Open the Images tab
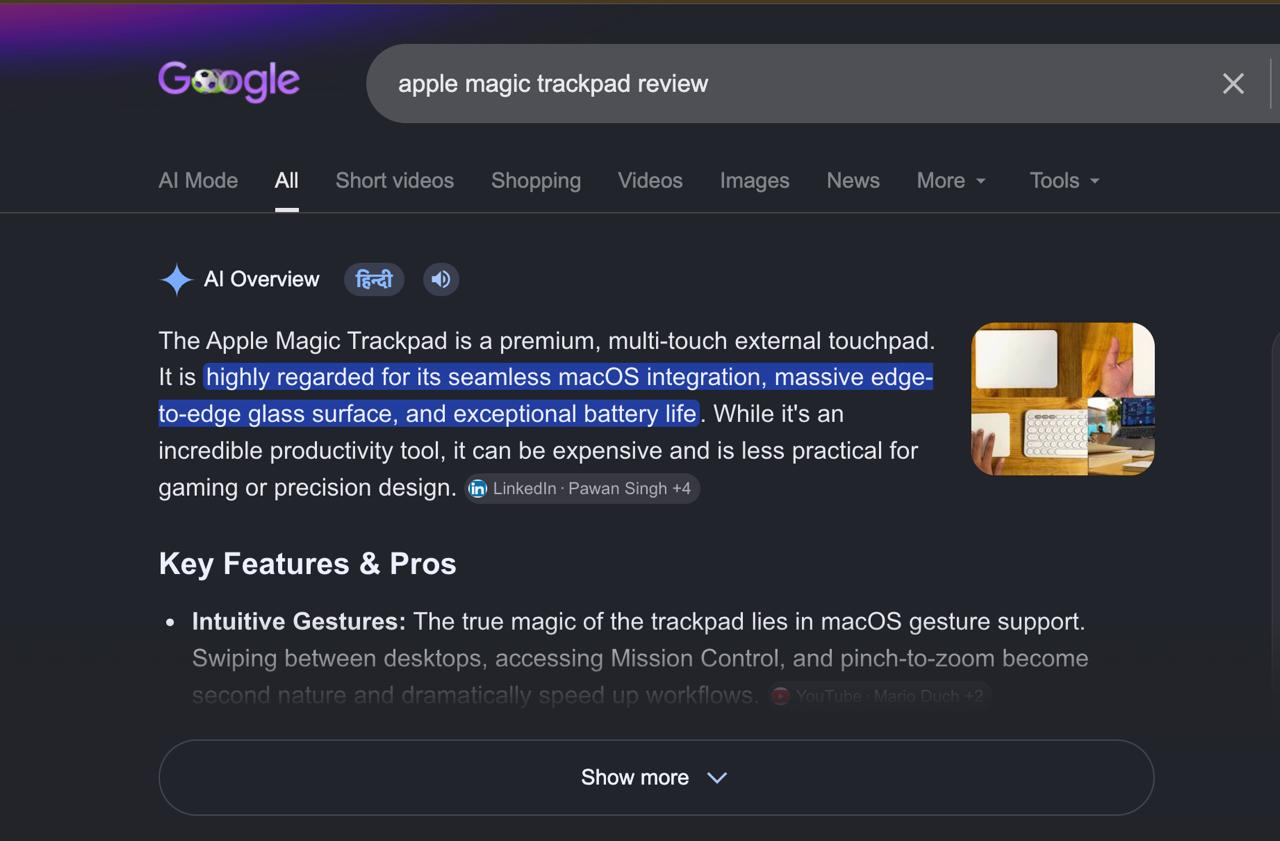This screenshot has width=1280, height=841. click(755, 181)
